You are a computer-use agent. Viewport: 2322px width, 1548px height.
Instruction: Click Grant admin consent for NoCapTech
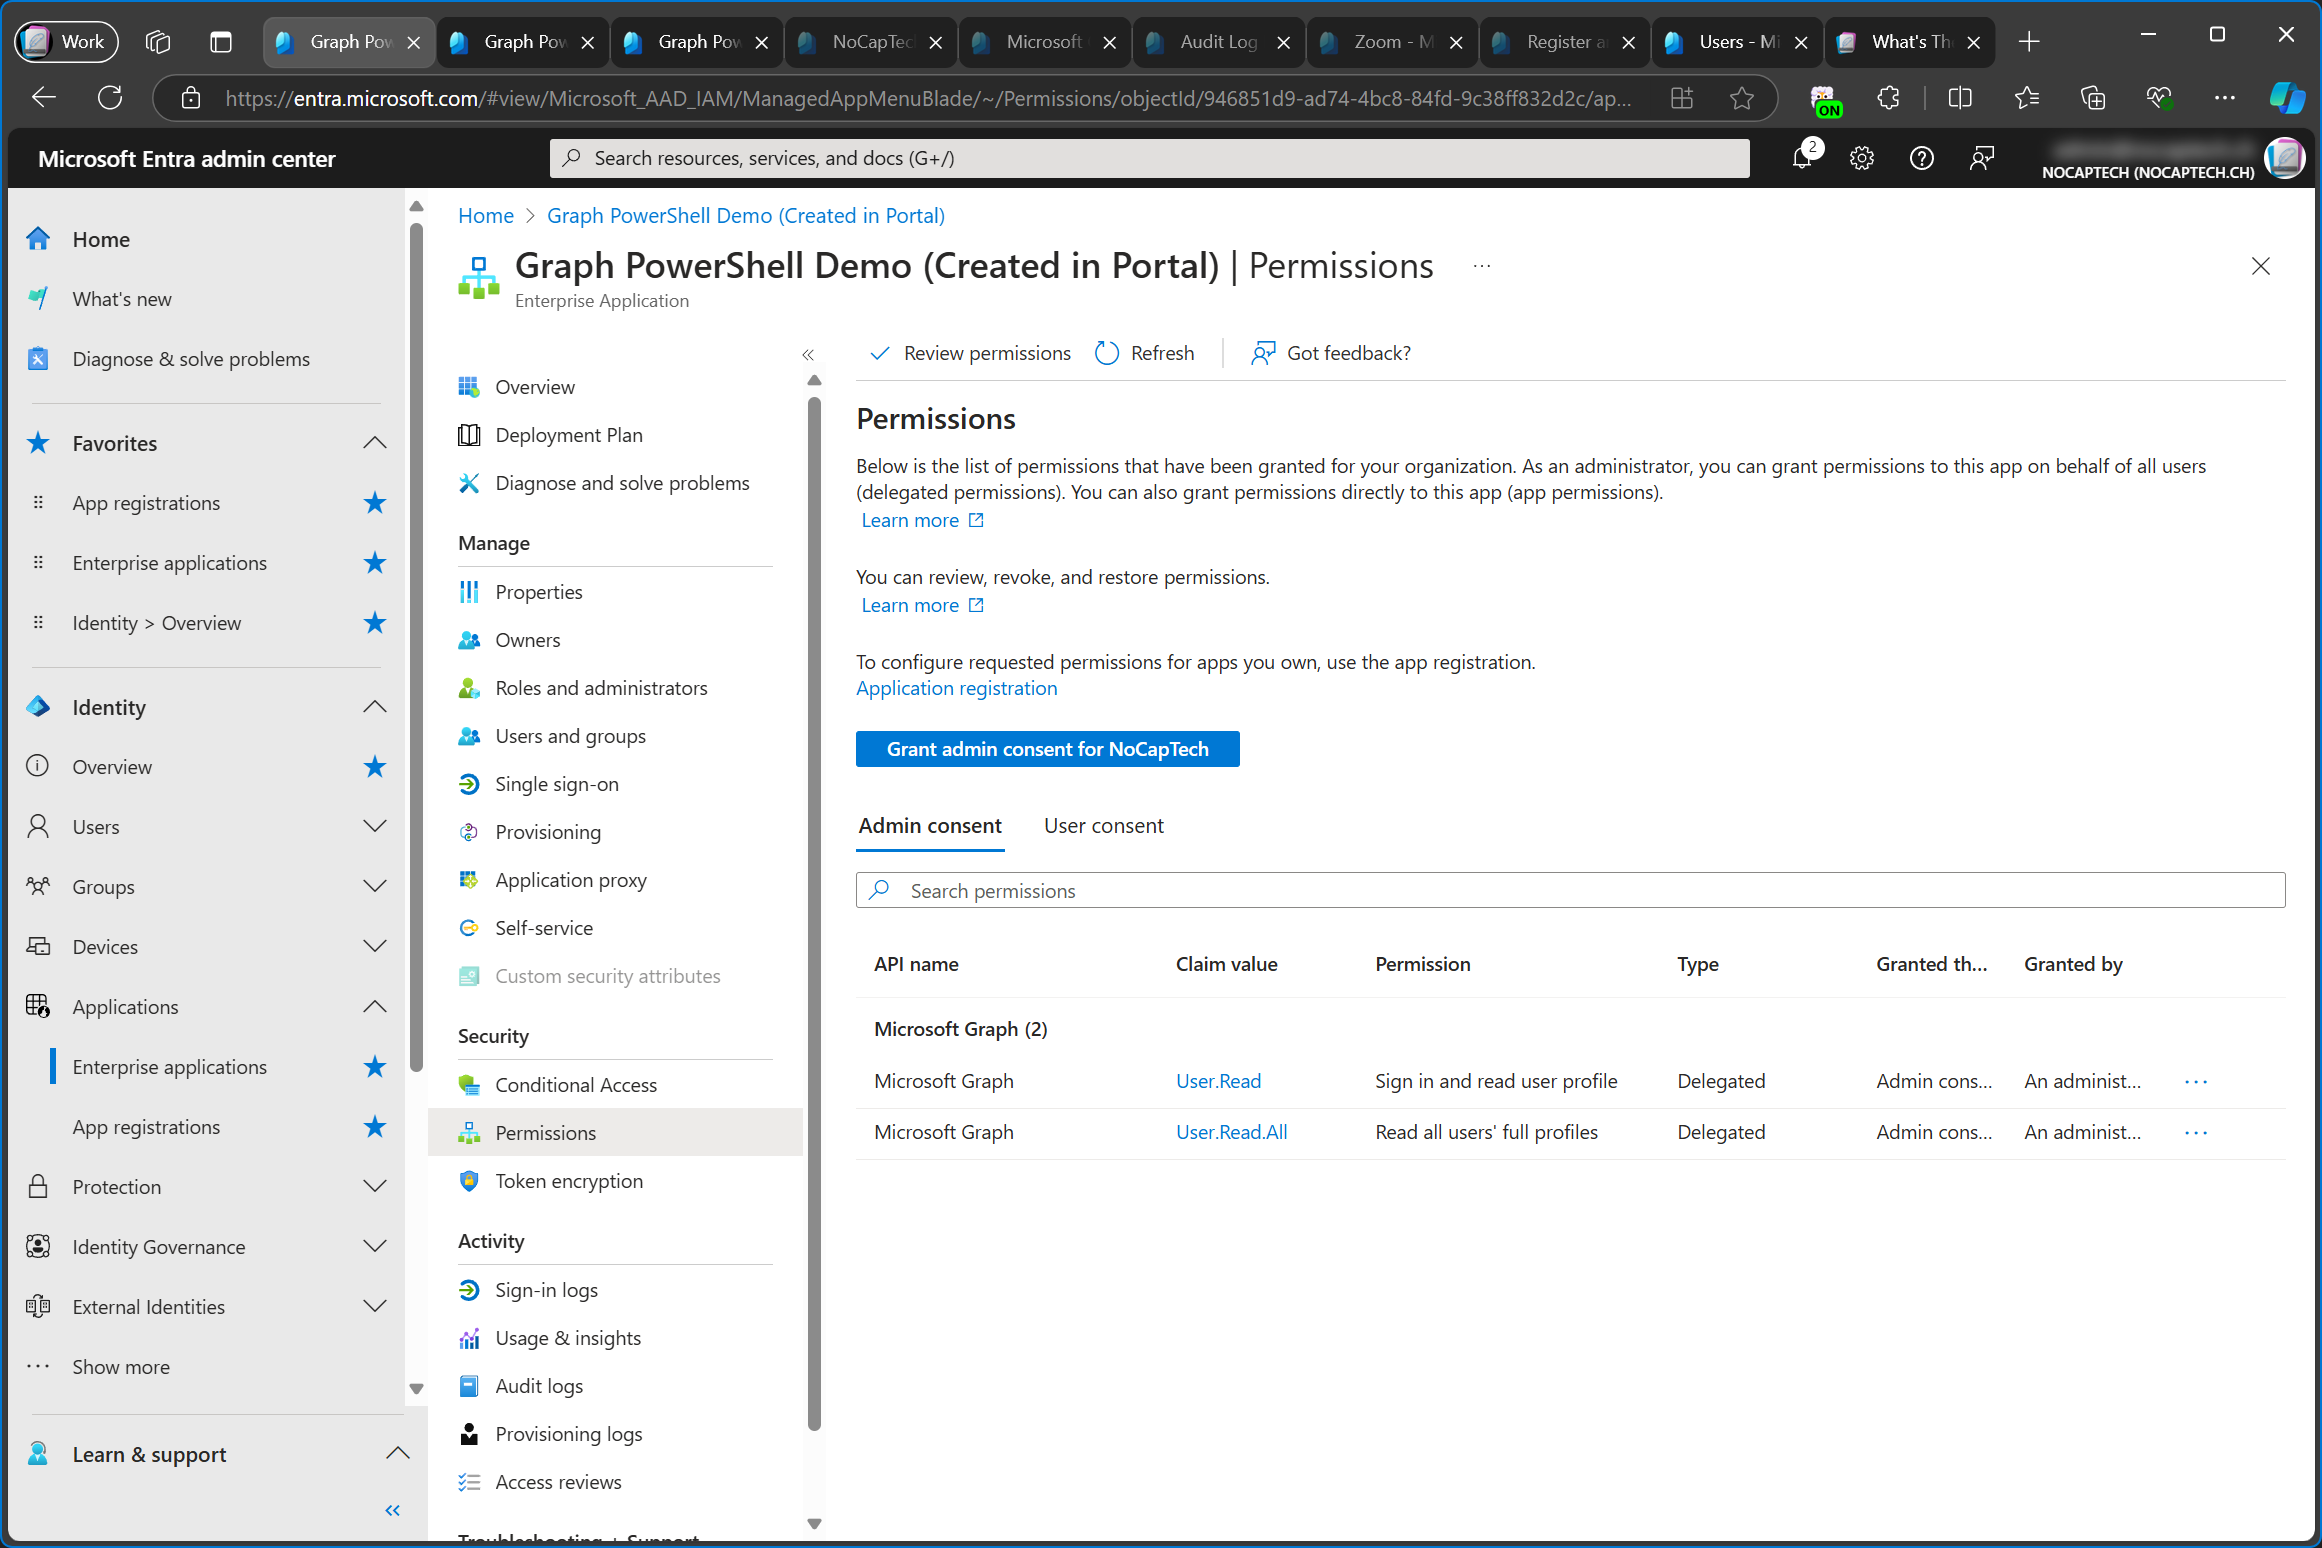point(1045,748)
